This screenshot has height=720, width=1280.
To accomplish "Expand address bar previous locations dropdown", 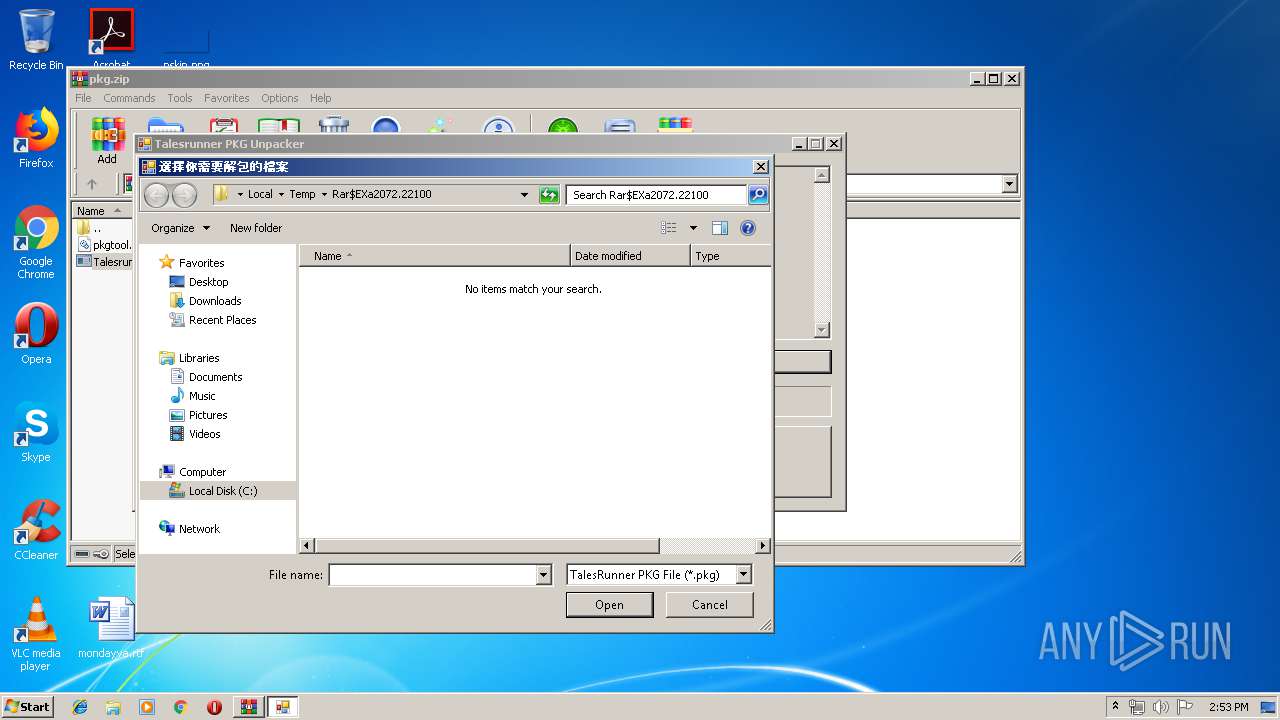I will click(524, 195).
